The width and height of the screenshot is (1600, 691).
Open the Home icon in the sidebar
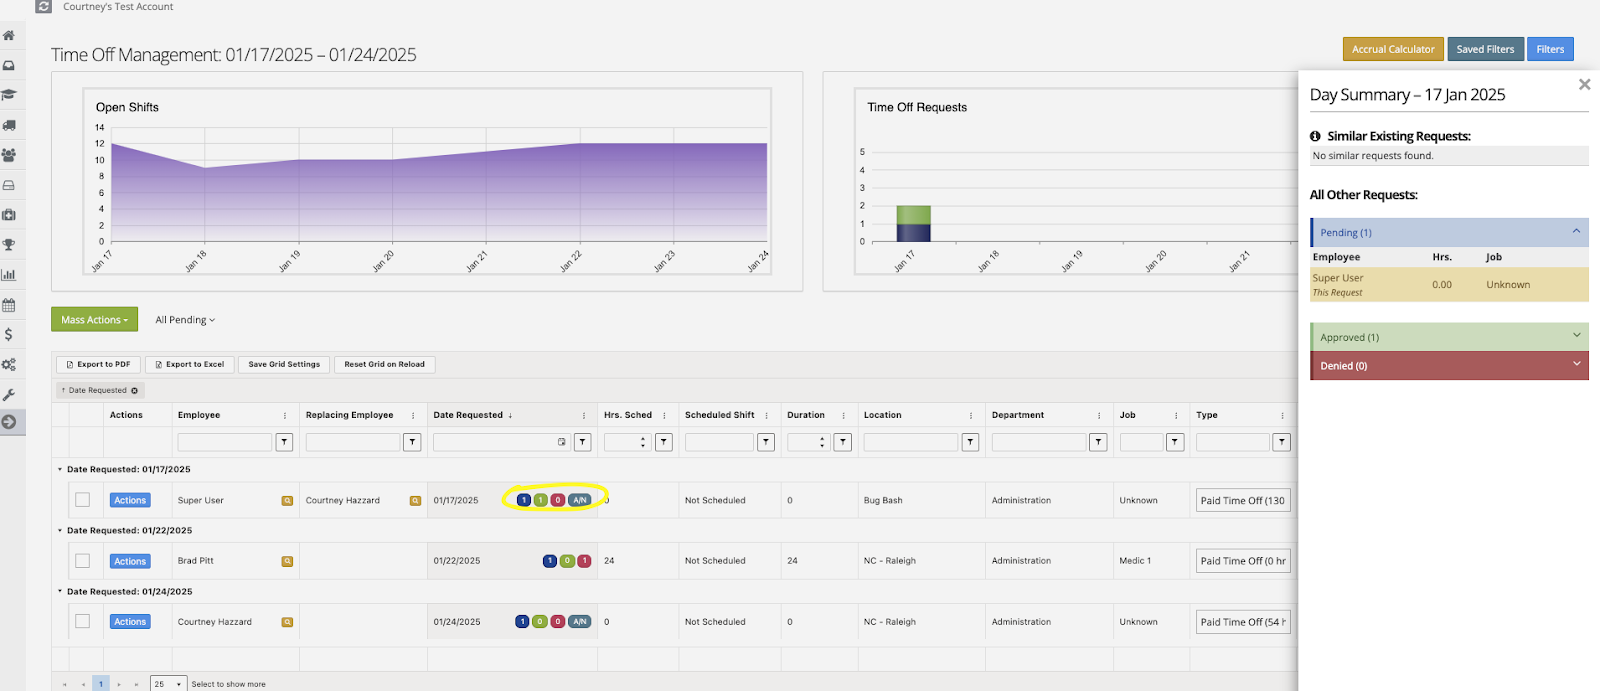click(x=9, y=36)
